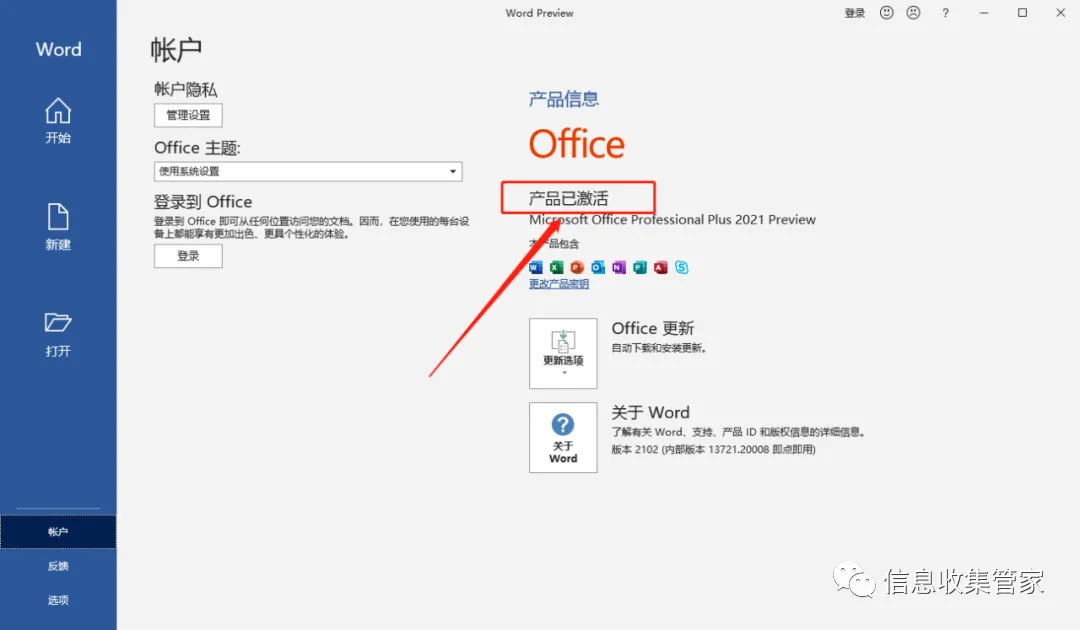Open the 打开 folder page
The height and width of the screenshot is (630, 1080).
point(58,333)
